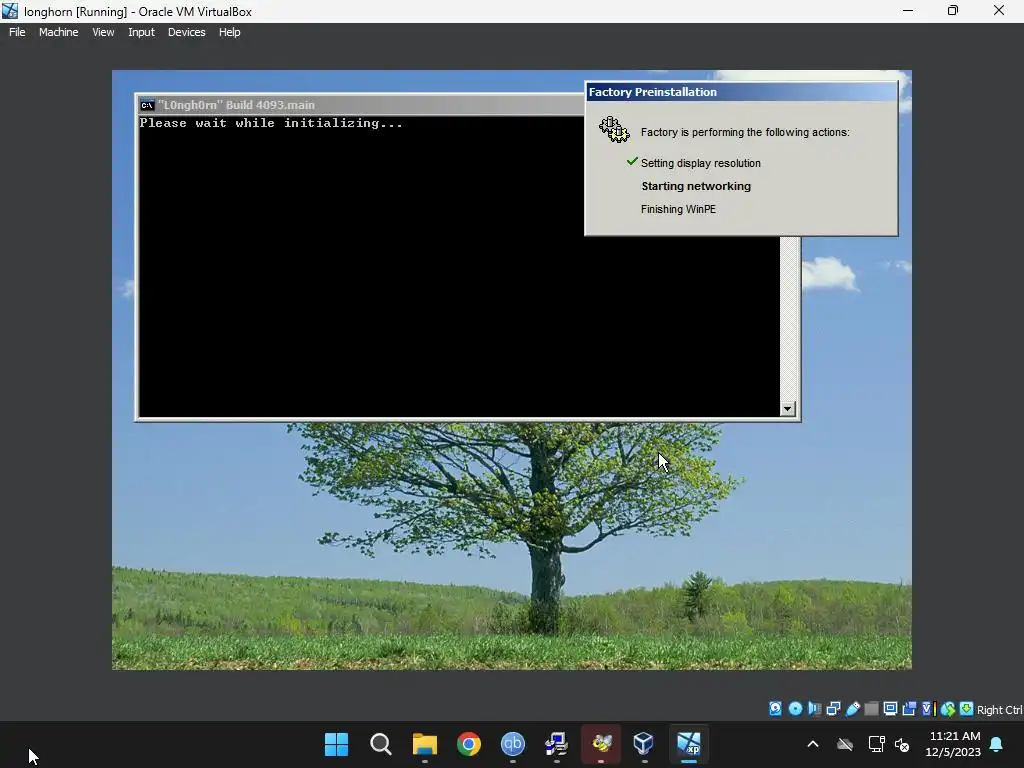This screenshot has width=1024, height=768.
Task: Open the View menu
Action: pos(103,32)
